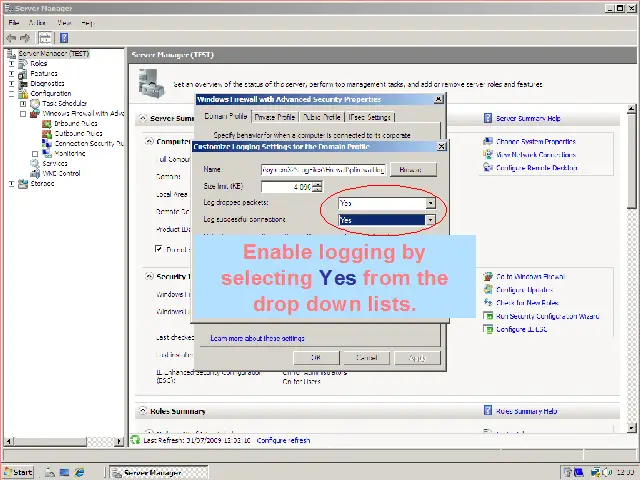Click the Start button on taskbar
Viewport: 640px width, 480px height.
click(x=19, y=472)
